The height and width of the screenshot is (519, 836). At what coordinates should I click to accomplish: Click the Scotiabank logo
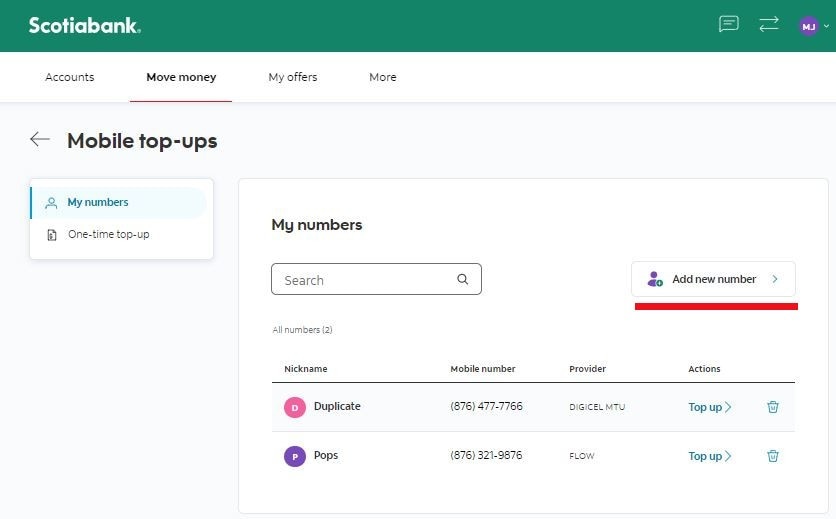pyautogui.click(x=85, y=26)
